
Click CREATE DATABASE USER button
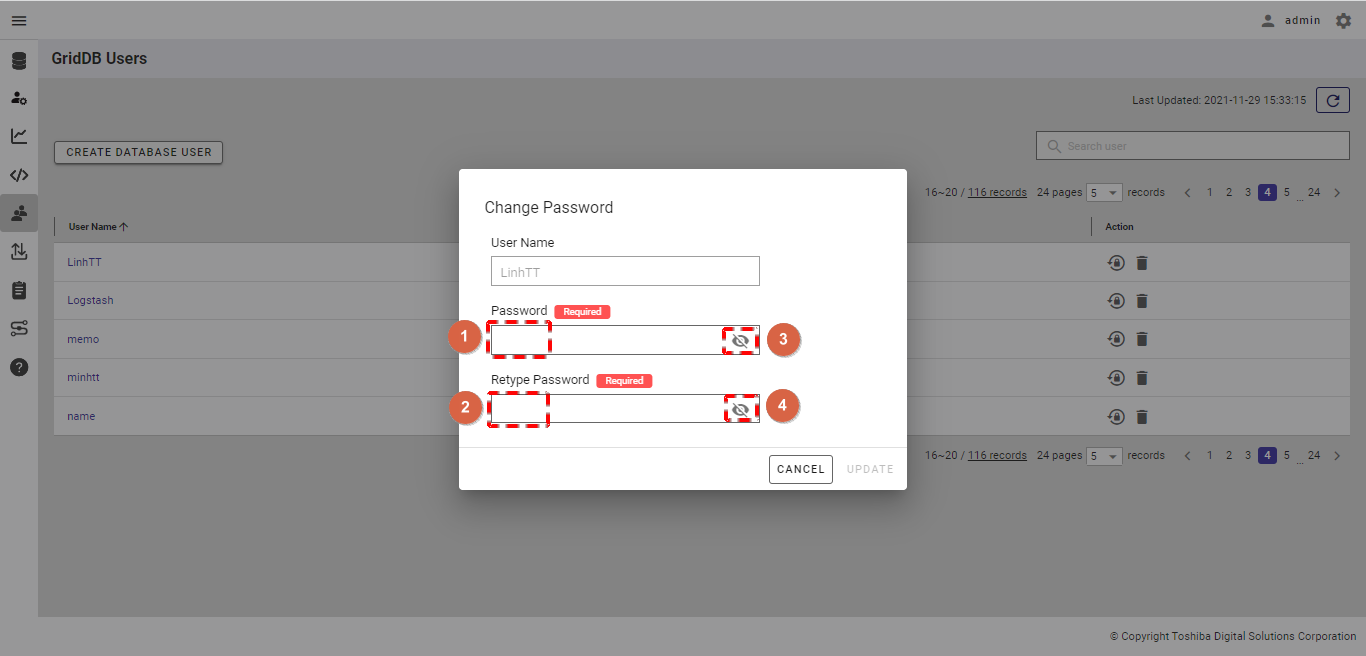(x=139, y=152)
